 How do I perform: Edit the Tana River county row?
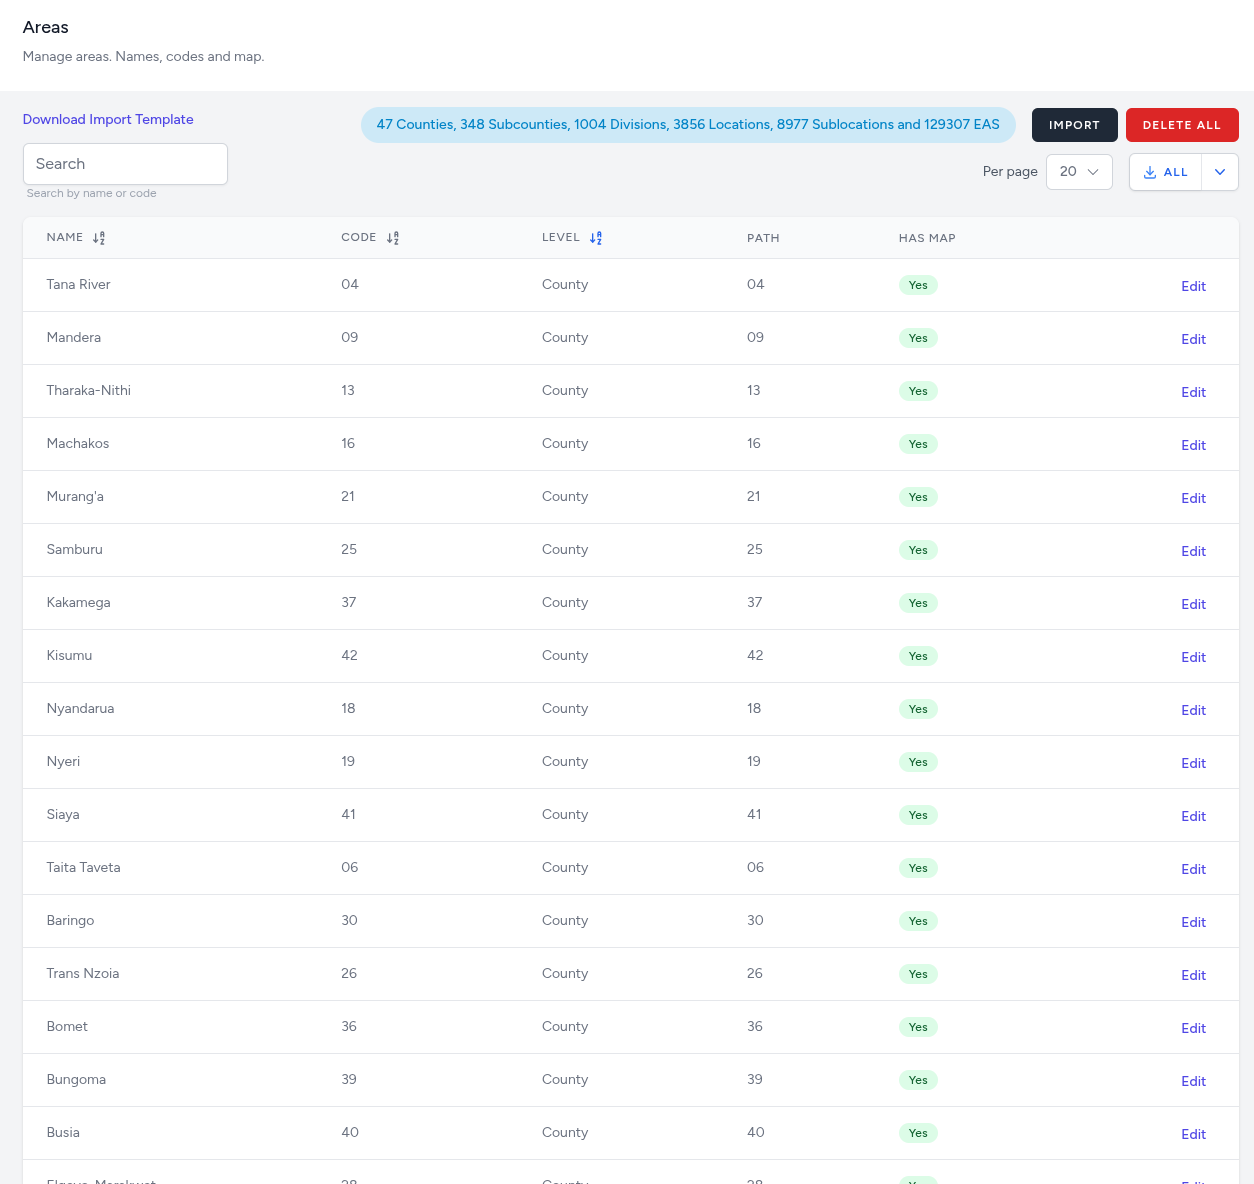tap(1193, 286)
